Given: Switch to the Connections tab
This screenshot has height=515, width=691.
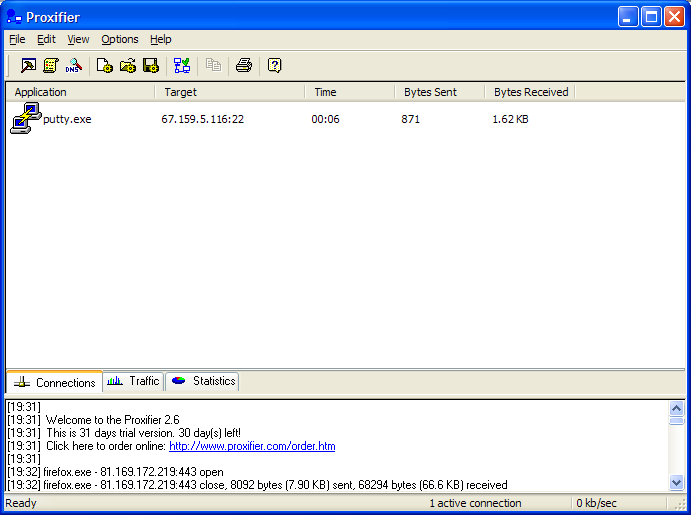Looking at the screenshot, I should coord(55,382).
